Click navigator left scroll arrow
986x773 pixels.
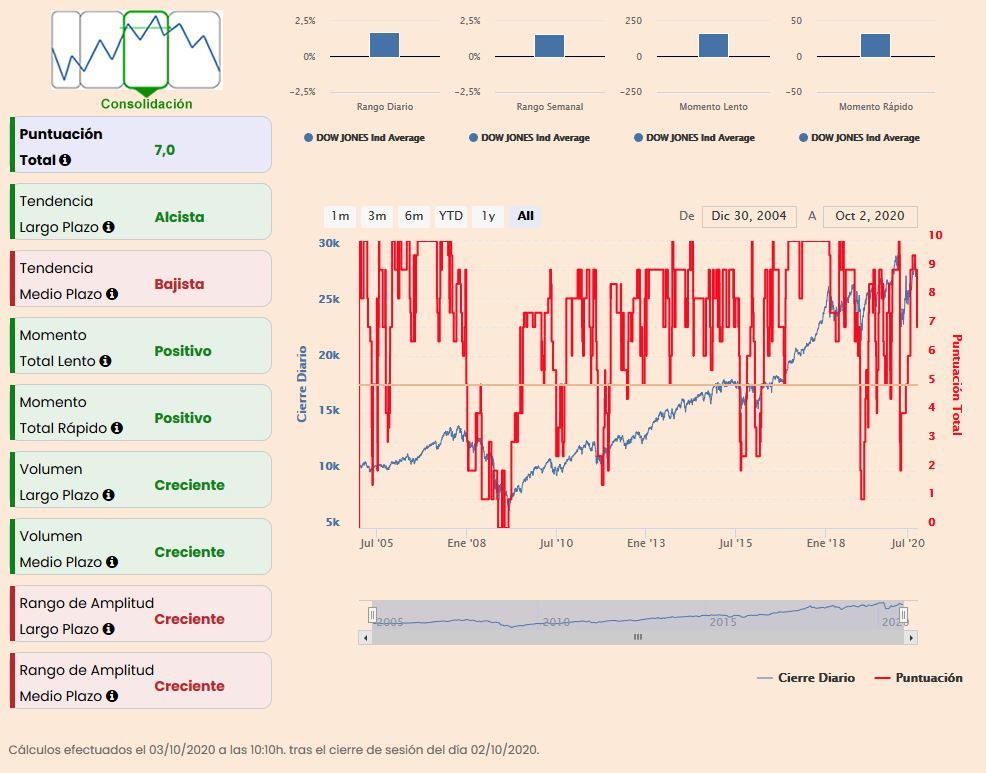tap(365, 638)
